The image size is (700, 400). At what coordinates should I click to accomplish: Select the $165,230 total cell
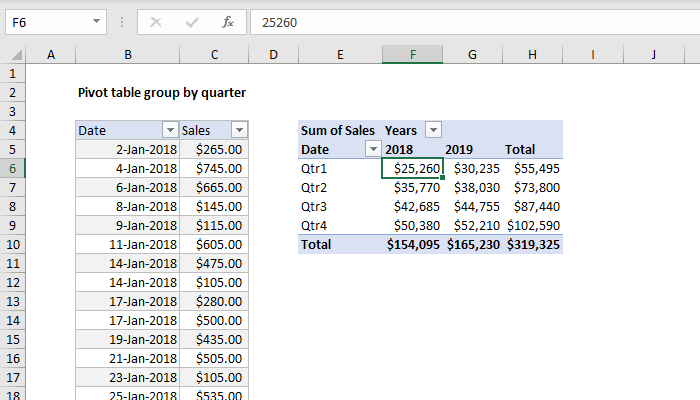473,244
